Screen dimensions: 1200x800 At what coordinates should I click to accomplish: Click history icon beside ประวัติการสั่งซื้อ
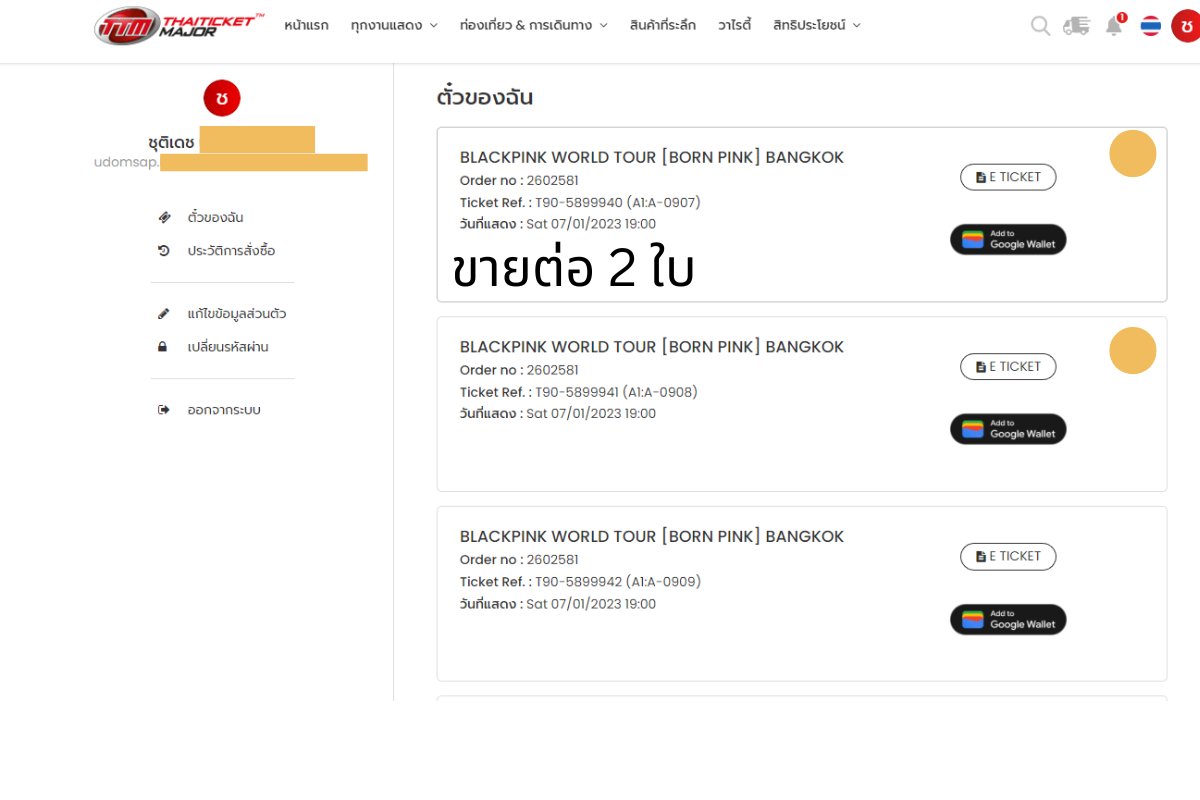pyautogui.click(x=164, y=250)
